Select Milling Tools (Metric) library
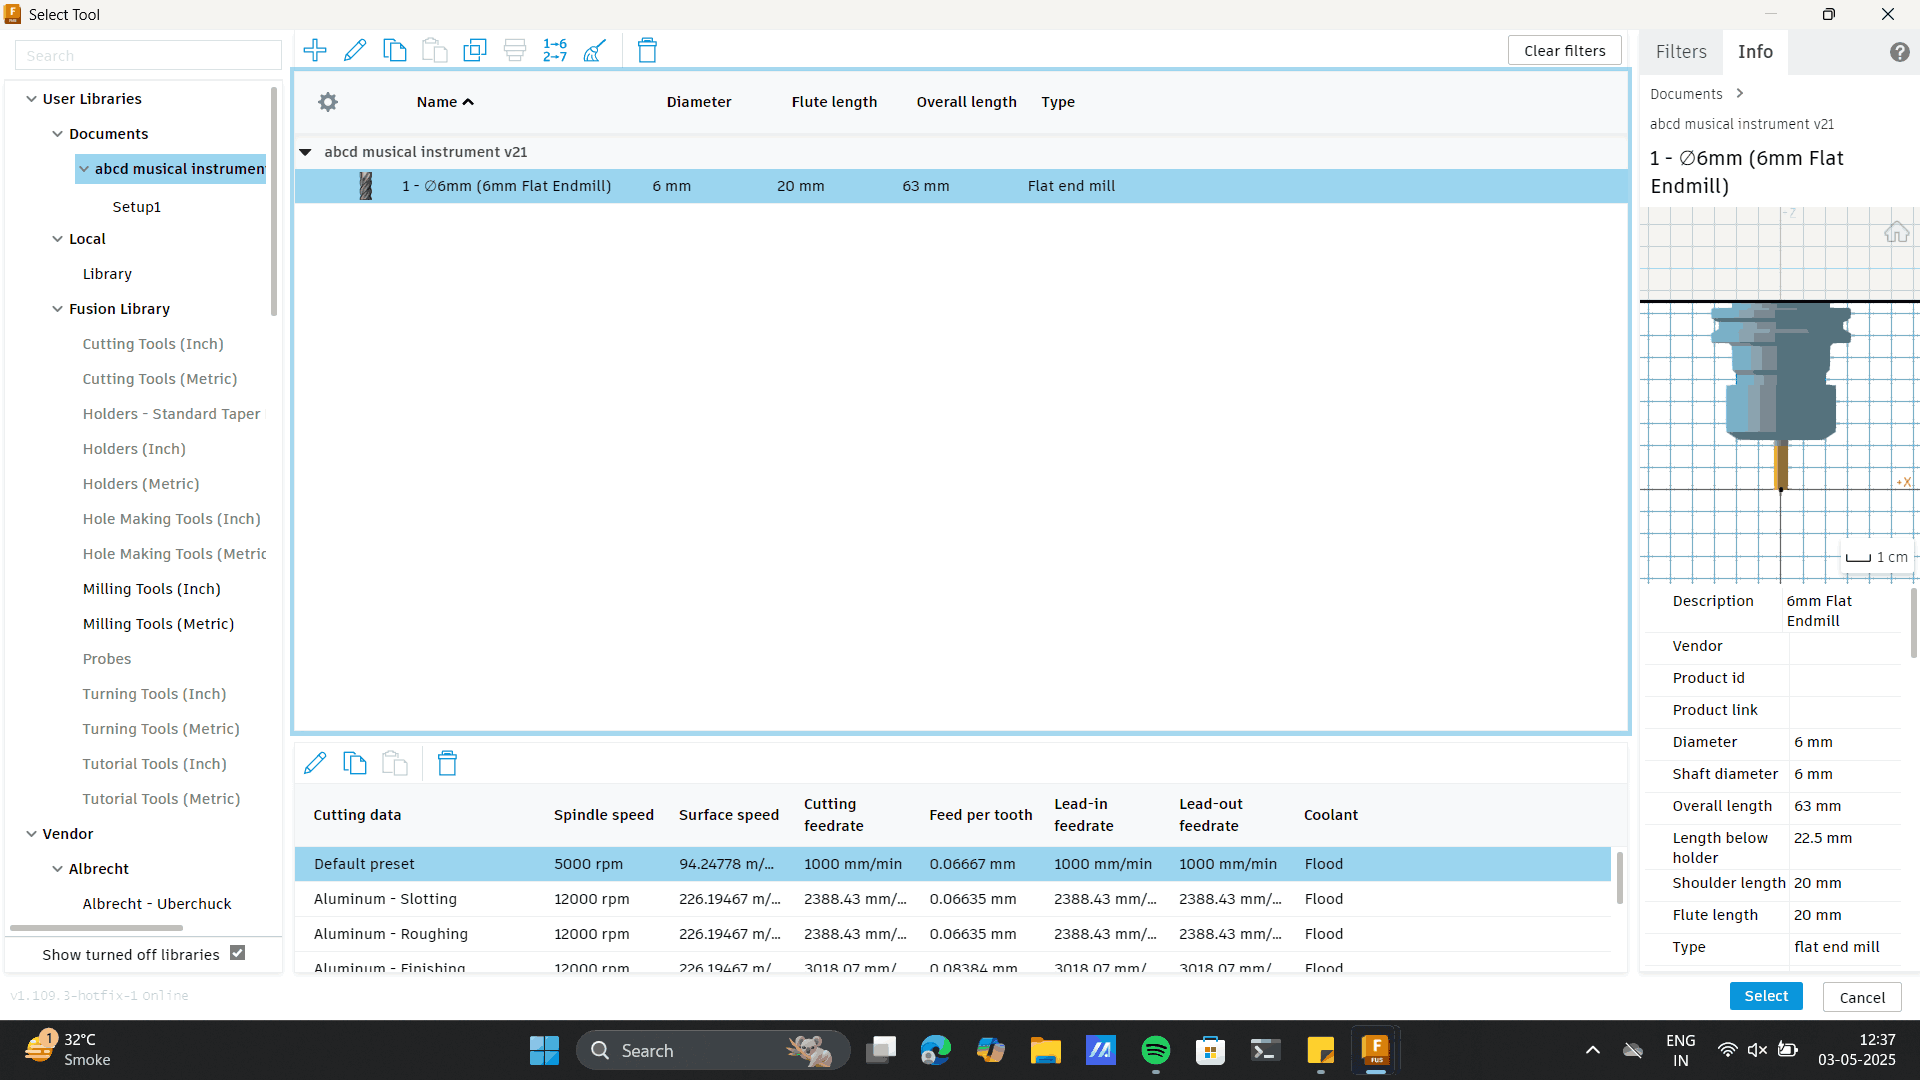The height and width of the screenshot is (1080, 1920). click(158, 624)
